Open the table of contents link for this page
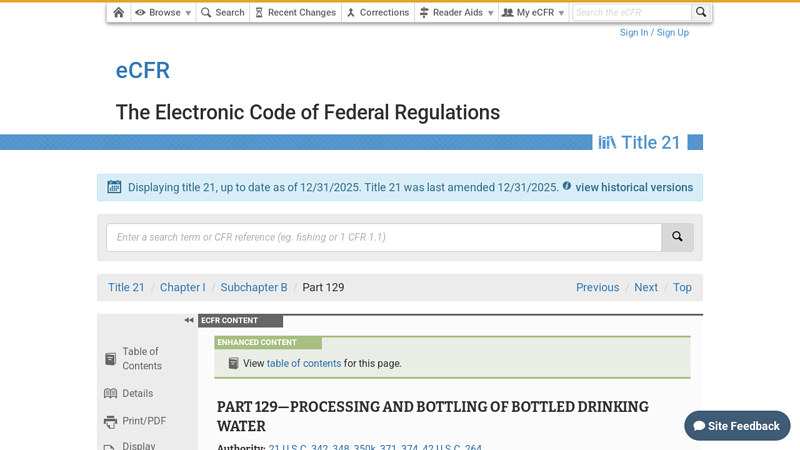800x450 pixels. (304, 363)
